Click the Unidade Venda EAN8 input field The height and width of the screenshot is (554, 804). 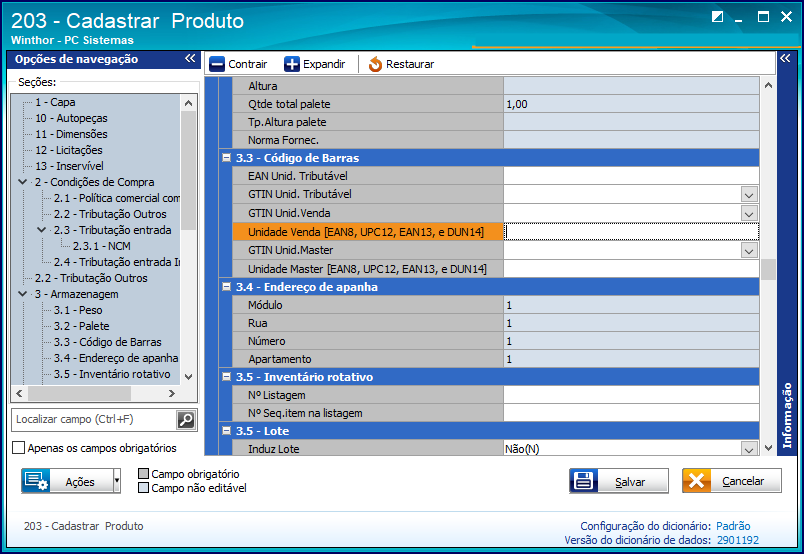coord(631,232)
